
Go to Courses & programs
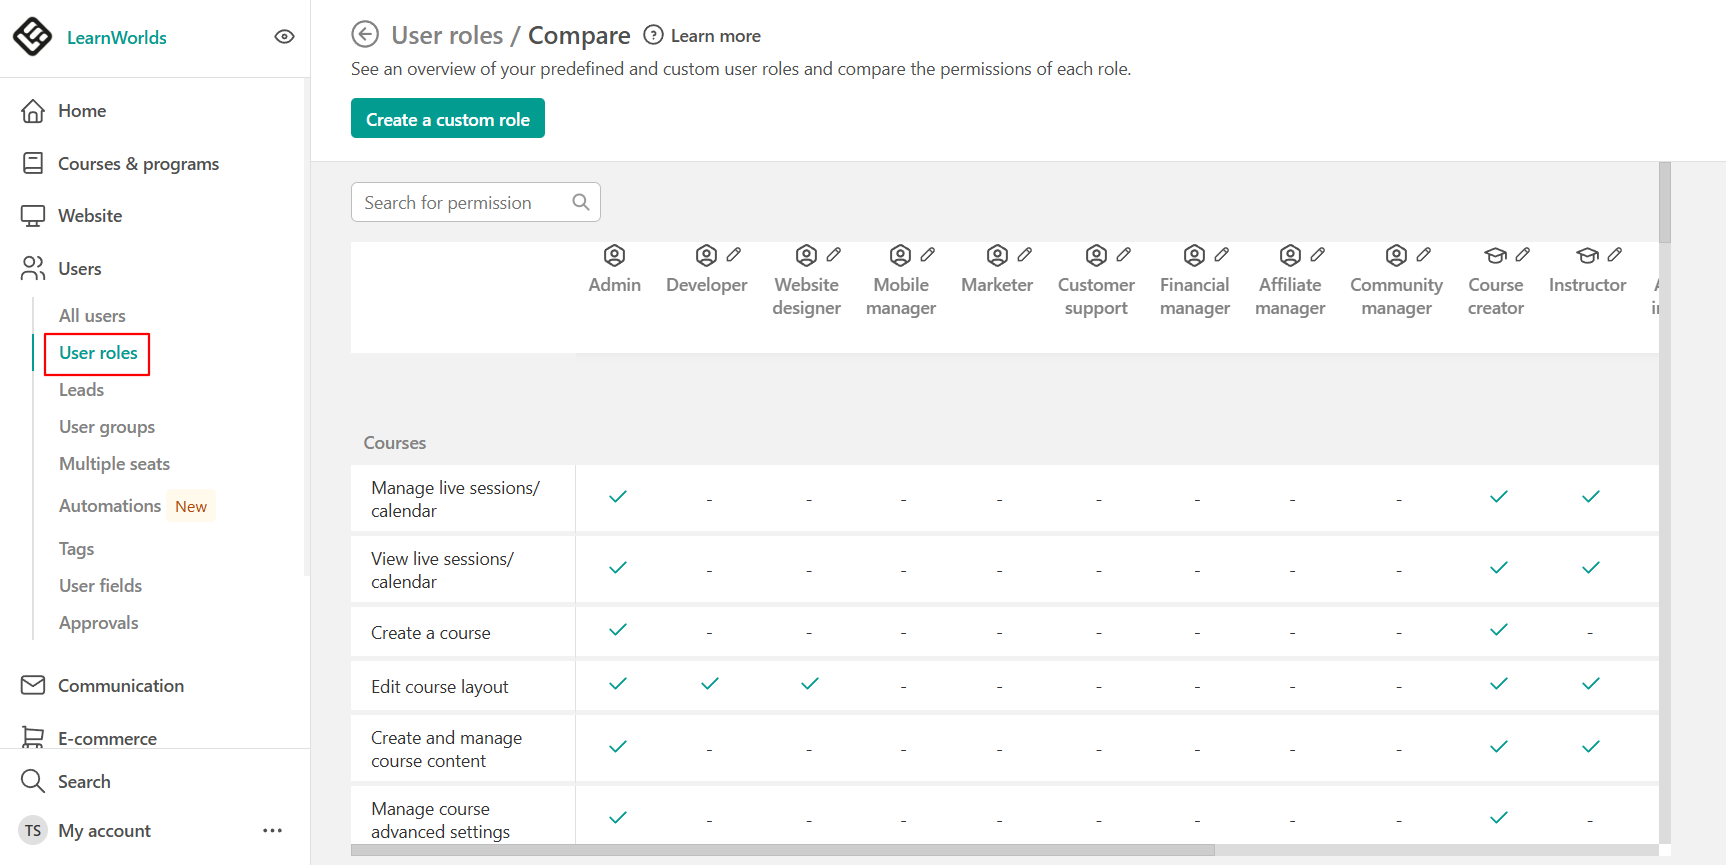(x=138, y=164)
